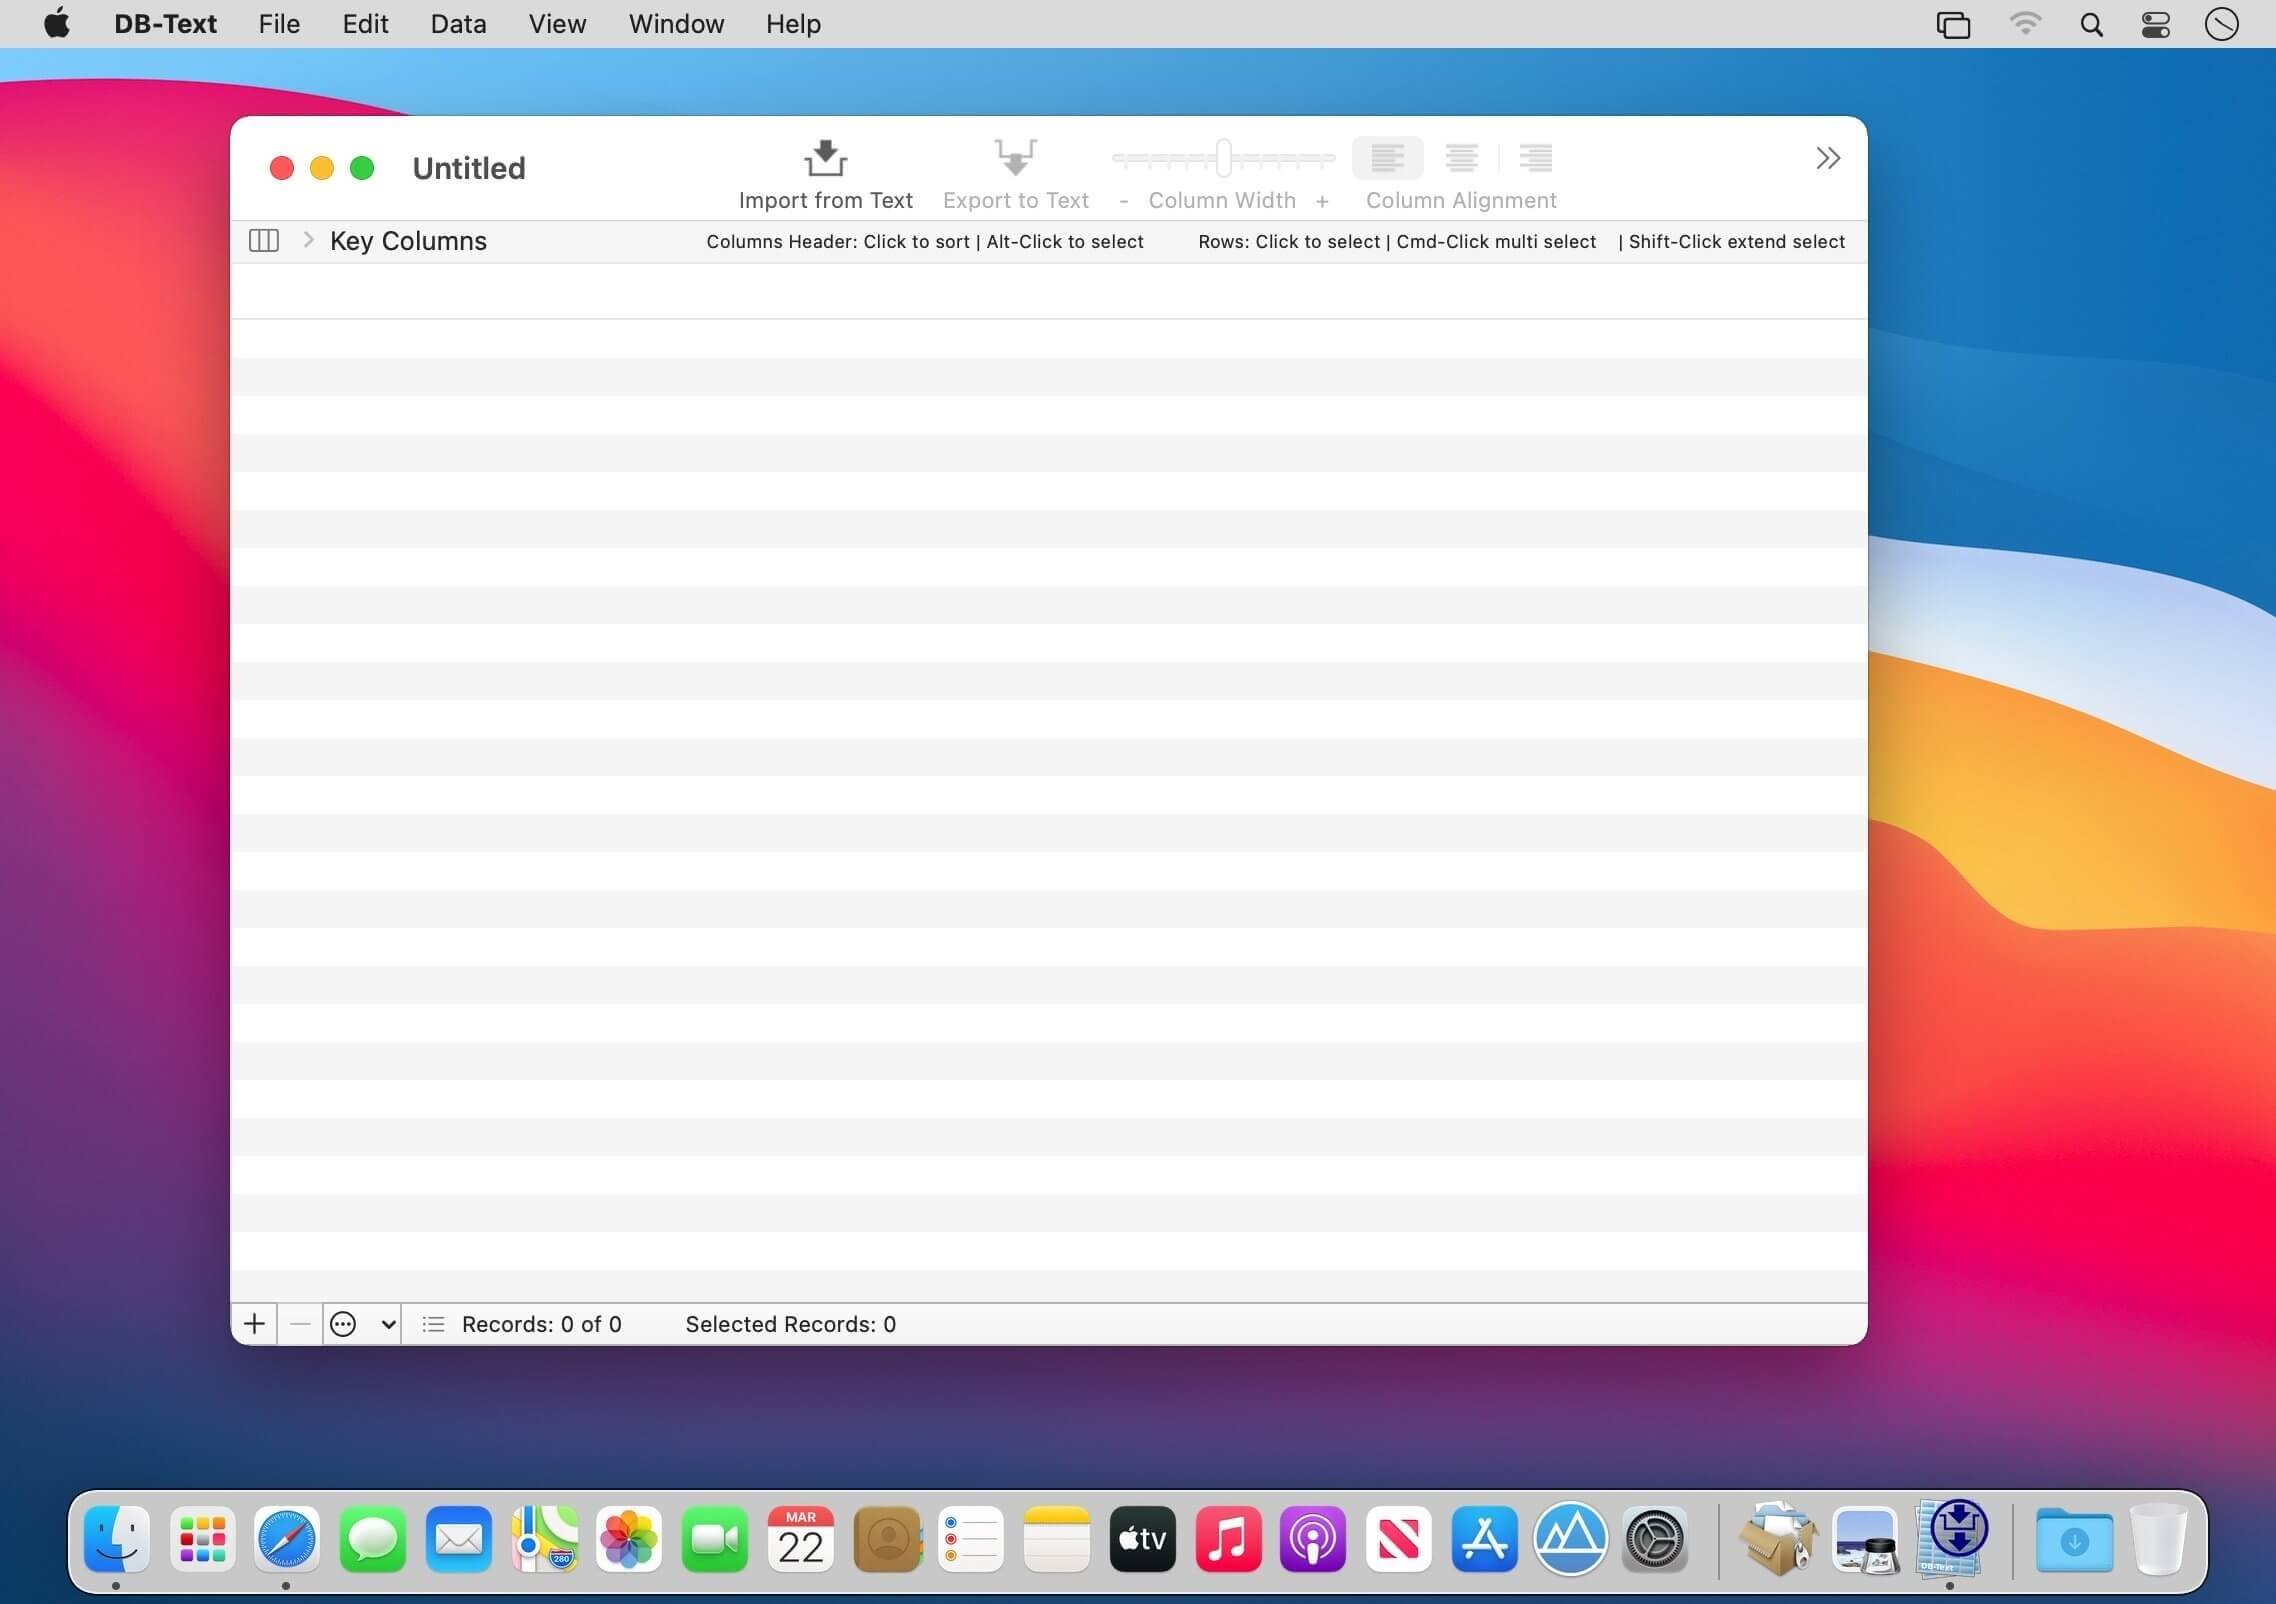
Task: Toggle the columns layout icon
Action: click(263, 240)
